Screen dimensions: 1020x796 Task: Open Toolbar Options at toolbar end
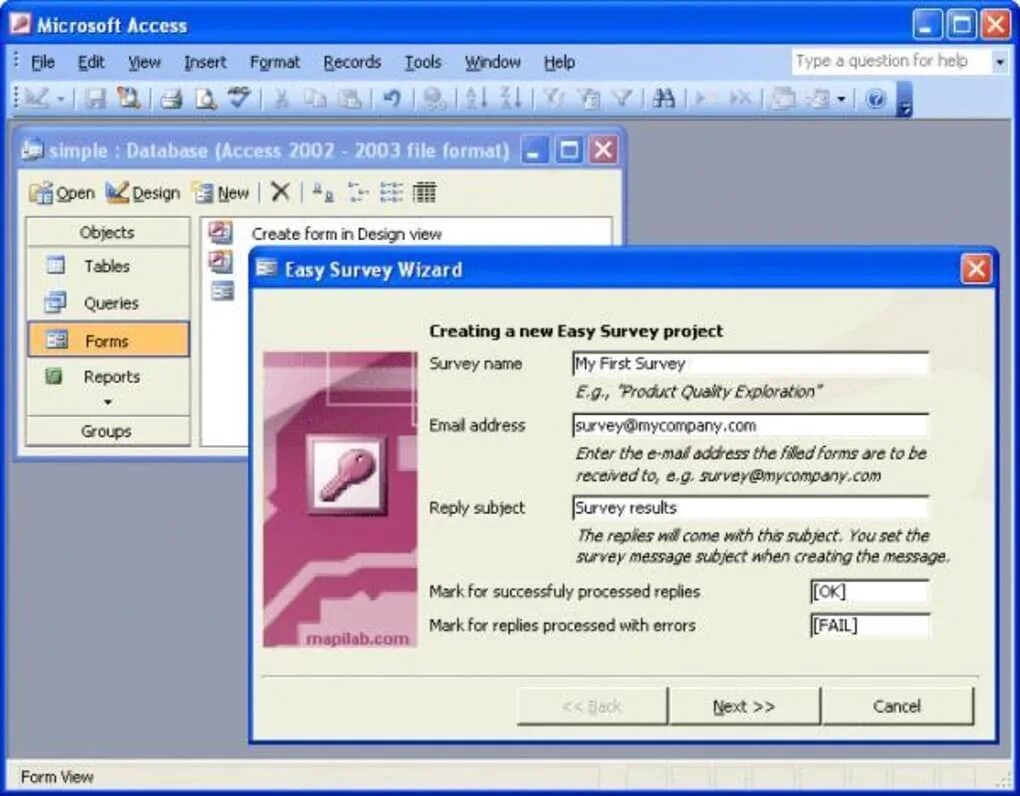[904, 99]
